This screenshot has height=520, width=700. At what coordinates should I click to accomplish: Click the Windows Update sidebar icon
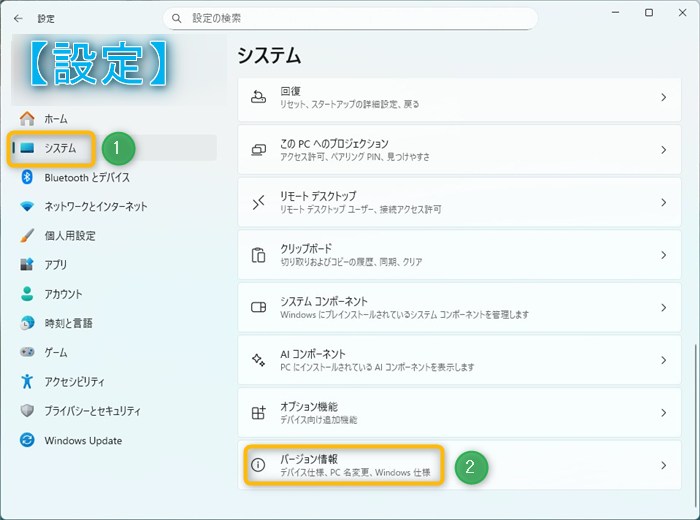click(x=27, y=440)
